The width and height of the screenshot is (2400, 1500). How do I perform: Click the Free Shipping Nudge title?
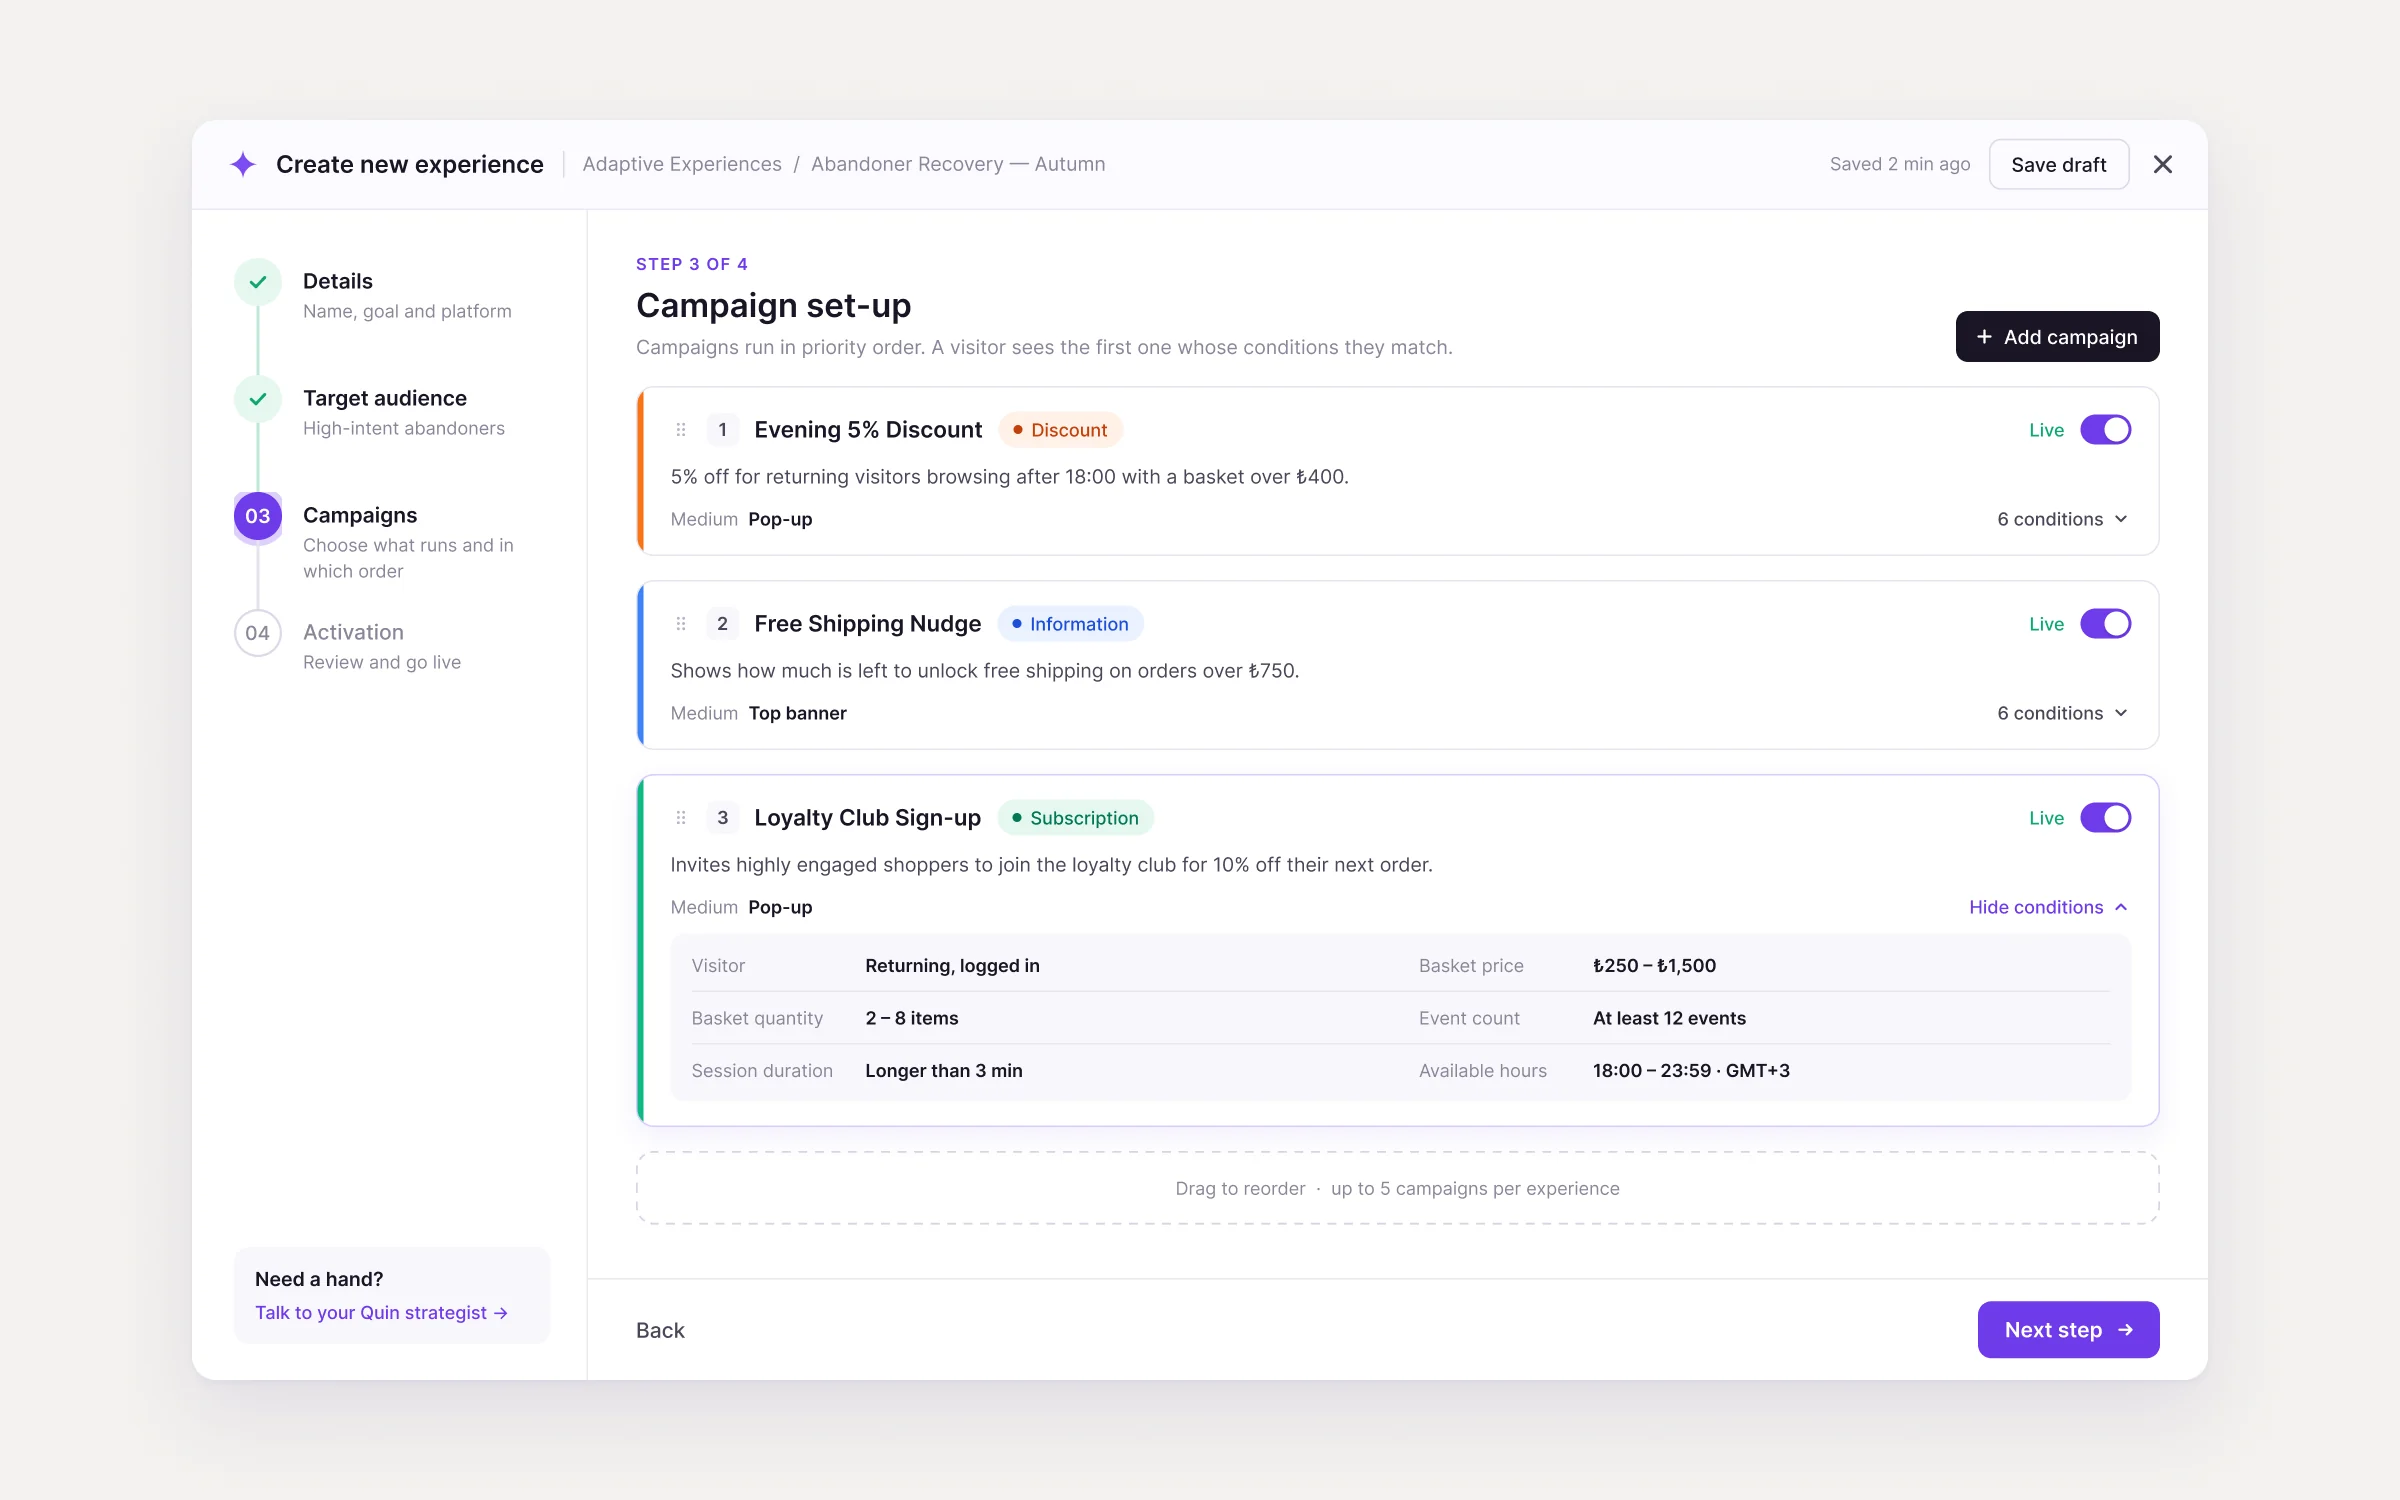[x=868, y=624]
